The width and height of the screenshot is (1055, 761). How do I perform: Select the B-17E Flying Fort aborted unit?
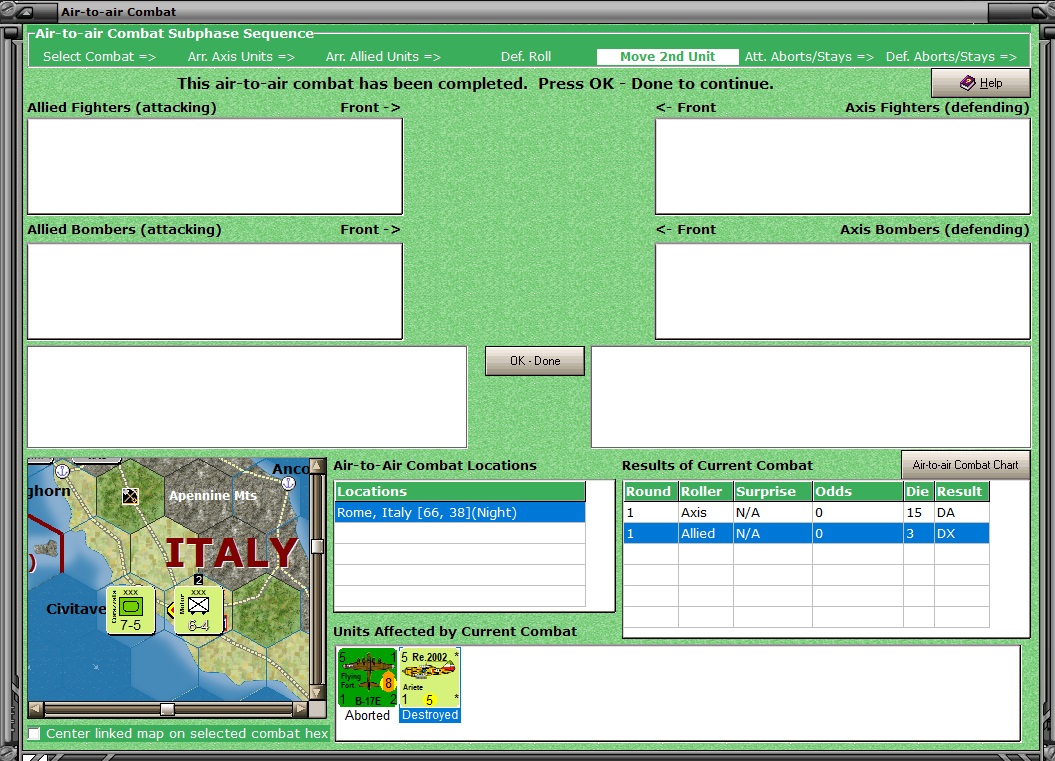(367, 677)
